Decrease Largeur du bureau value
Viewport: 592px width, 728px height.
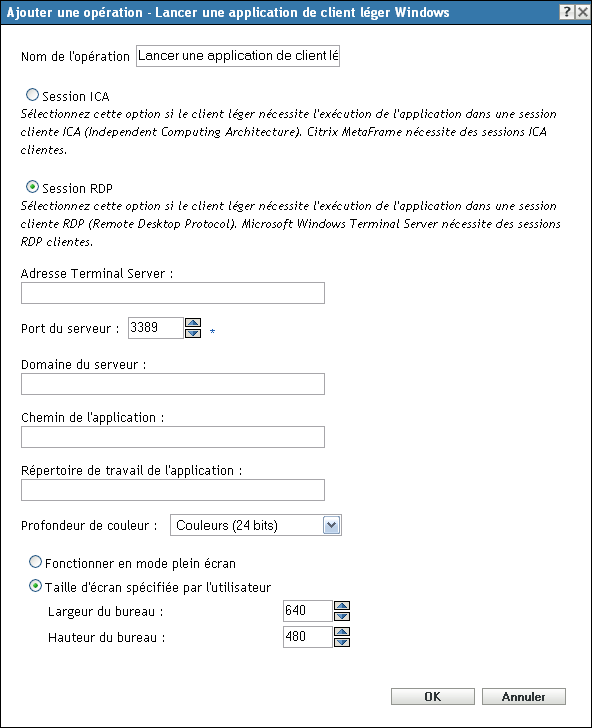[342, 616]
